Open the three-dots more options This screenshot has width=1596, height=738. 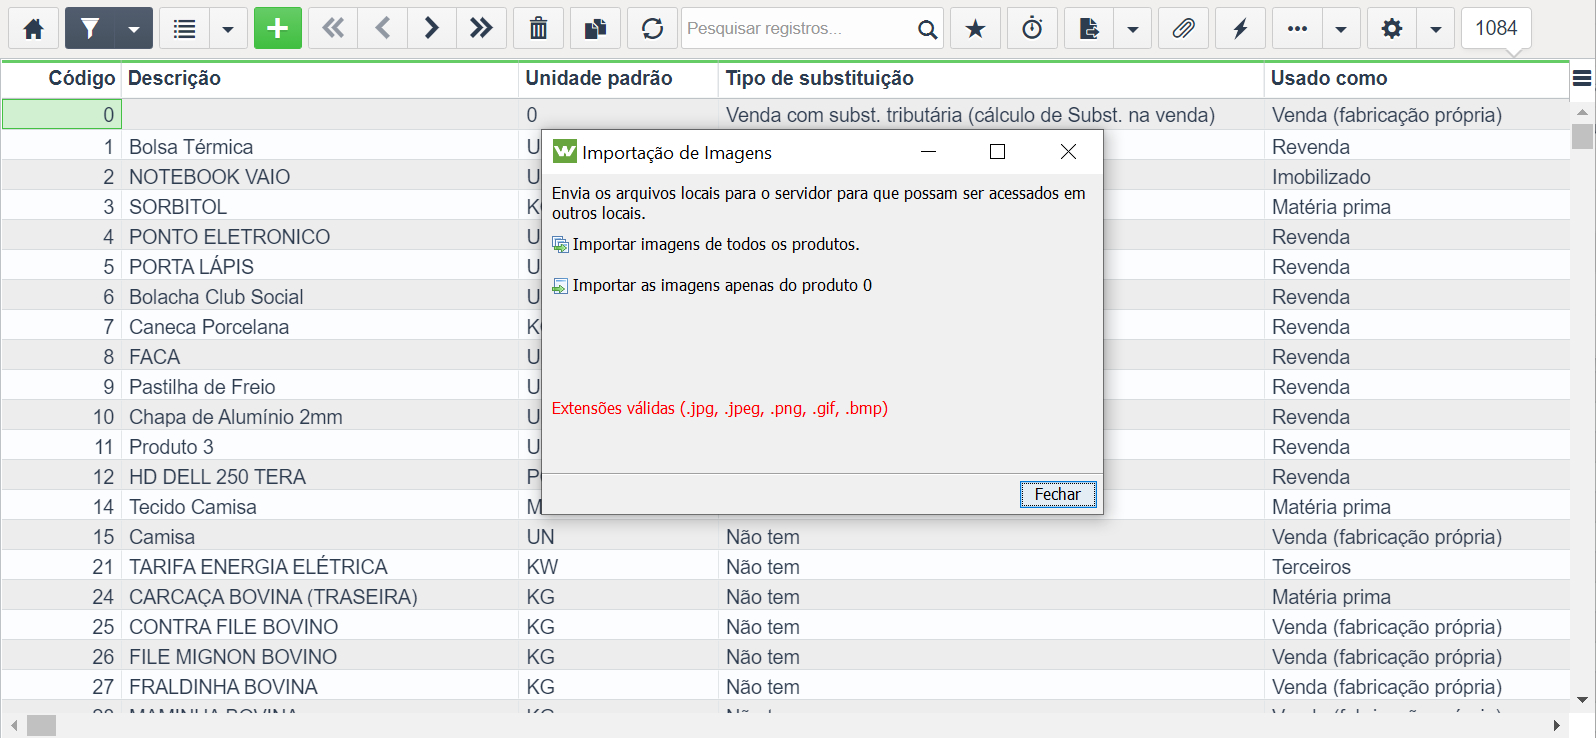(1297, 28)
